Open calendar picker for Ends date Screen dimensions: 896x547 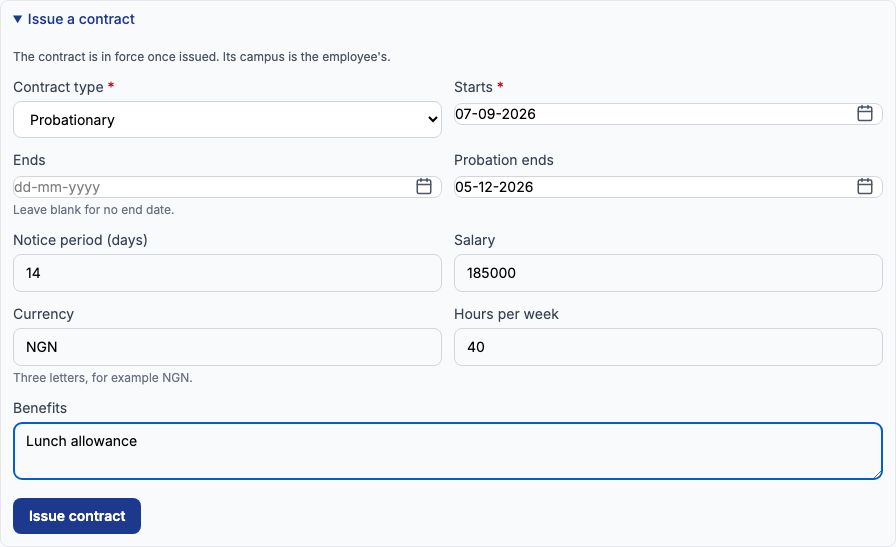(423, 186)
